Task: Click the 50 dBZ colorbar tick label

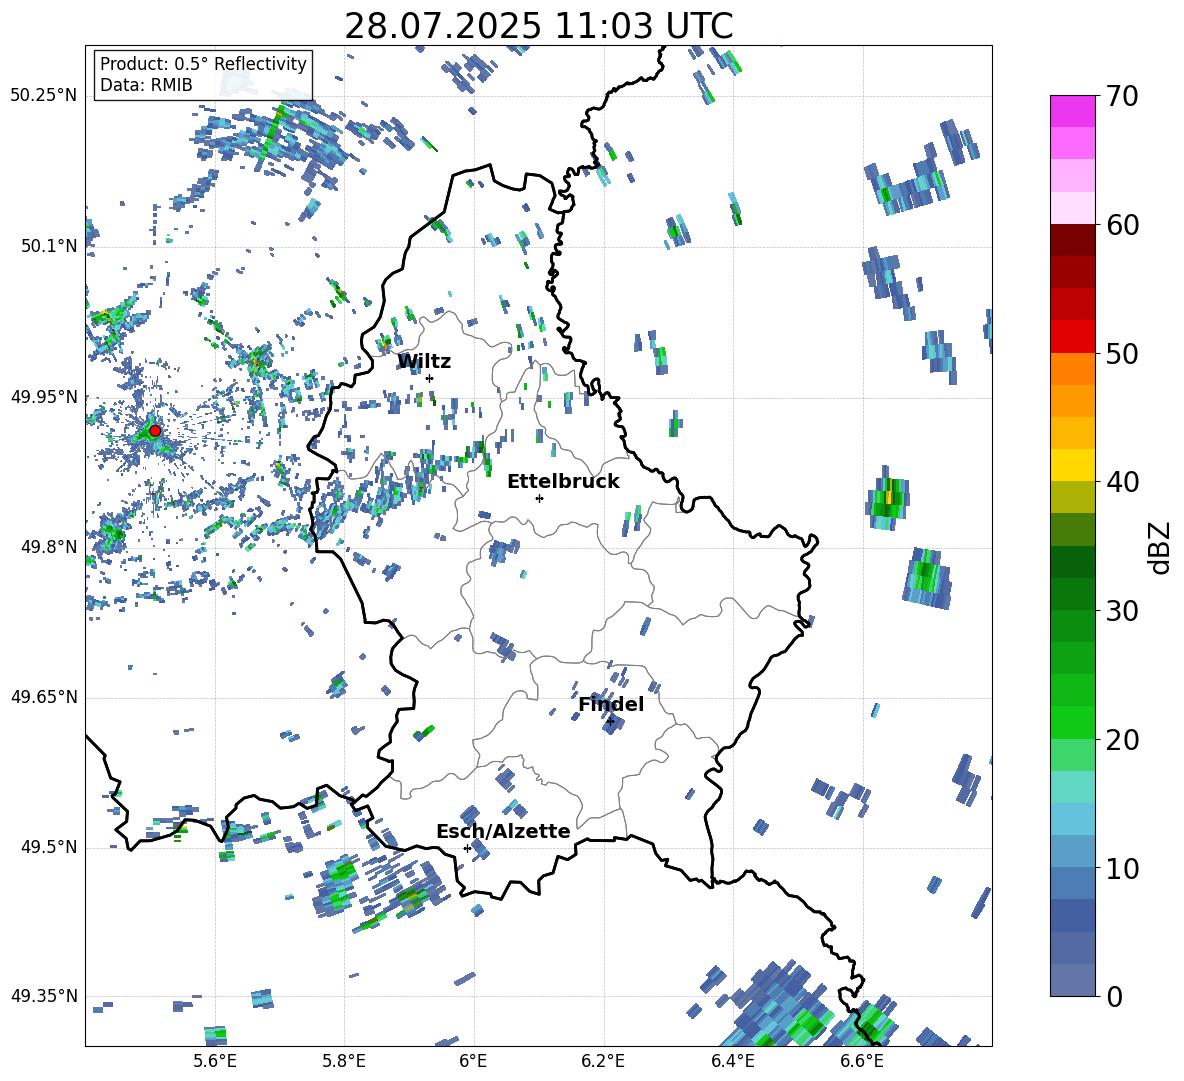Action: 1122,354
